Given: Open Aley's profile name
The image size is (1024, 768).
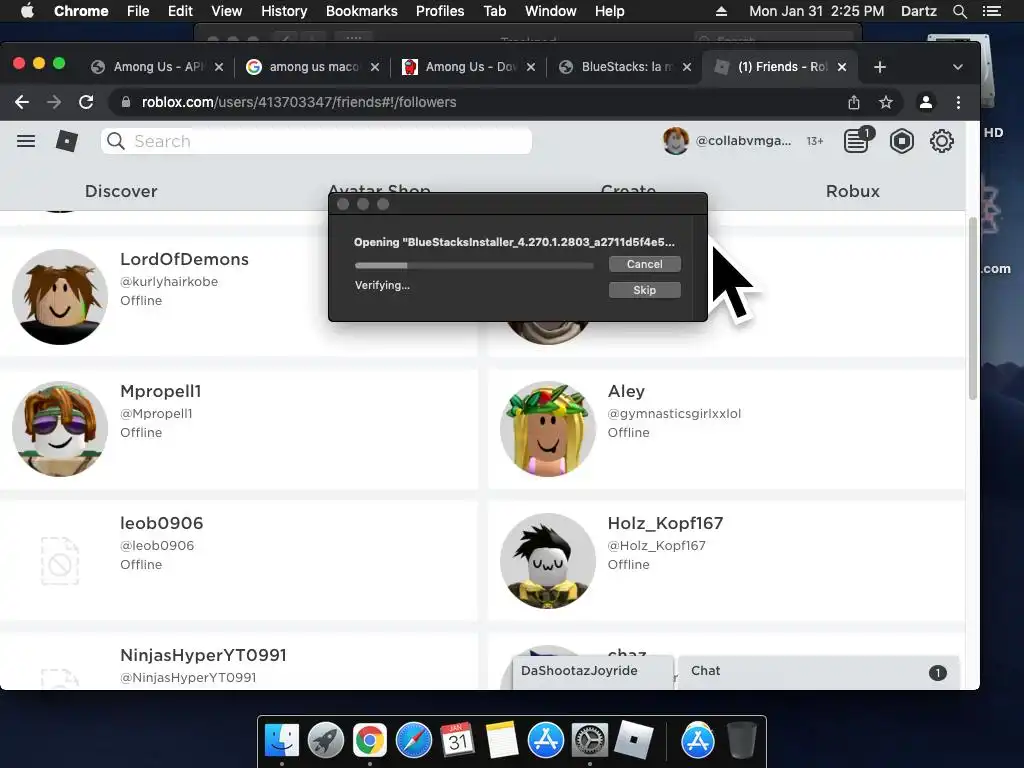Looking at the screenshot, I should (x=626, y=391).
